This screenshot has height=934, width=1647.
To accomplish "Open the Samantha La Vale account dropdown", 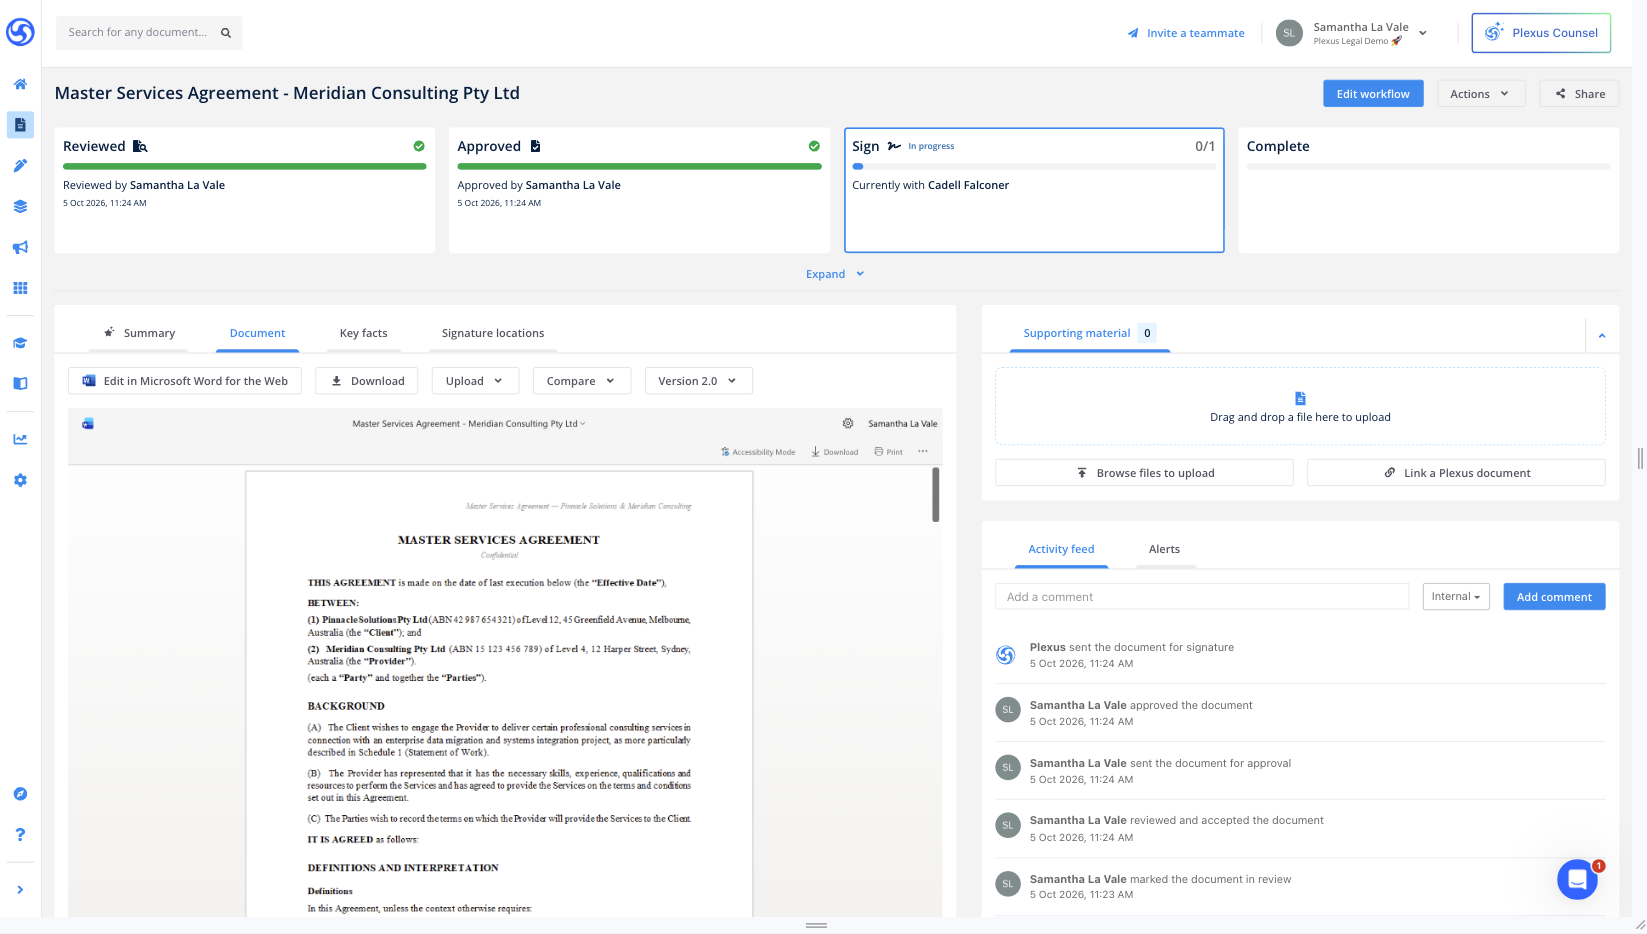I will 1352,33.
